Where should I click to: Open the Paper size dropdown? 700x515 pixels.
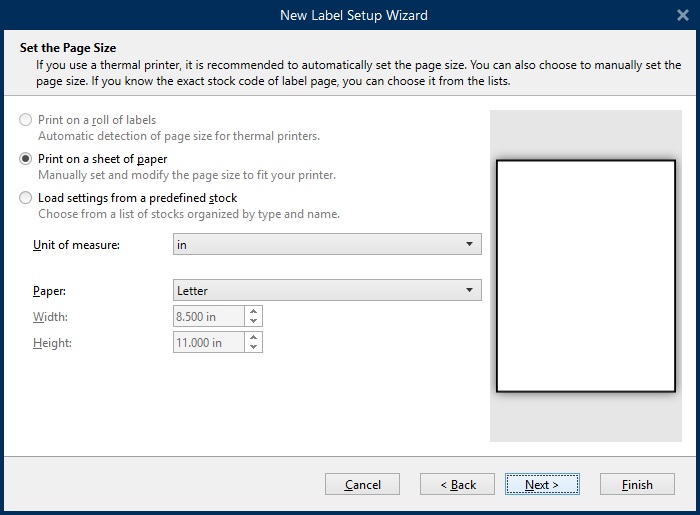click(327, 290)
